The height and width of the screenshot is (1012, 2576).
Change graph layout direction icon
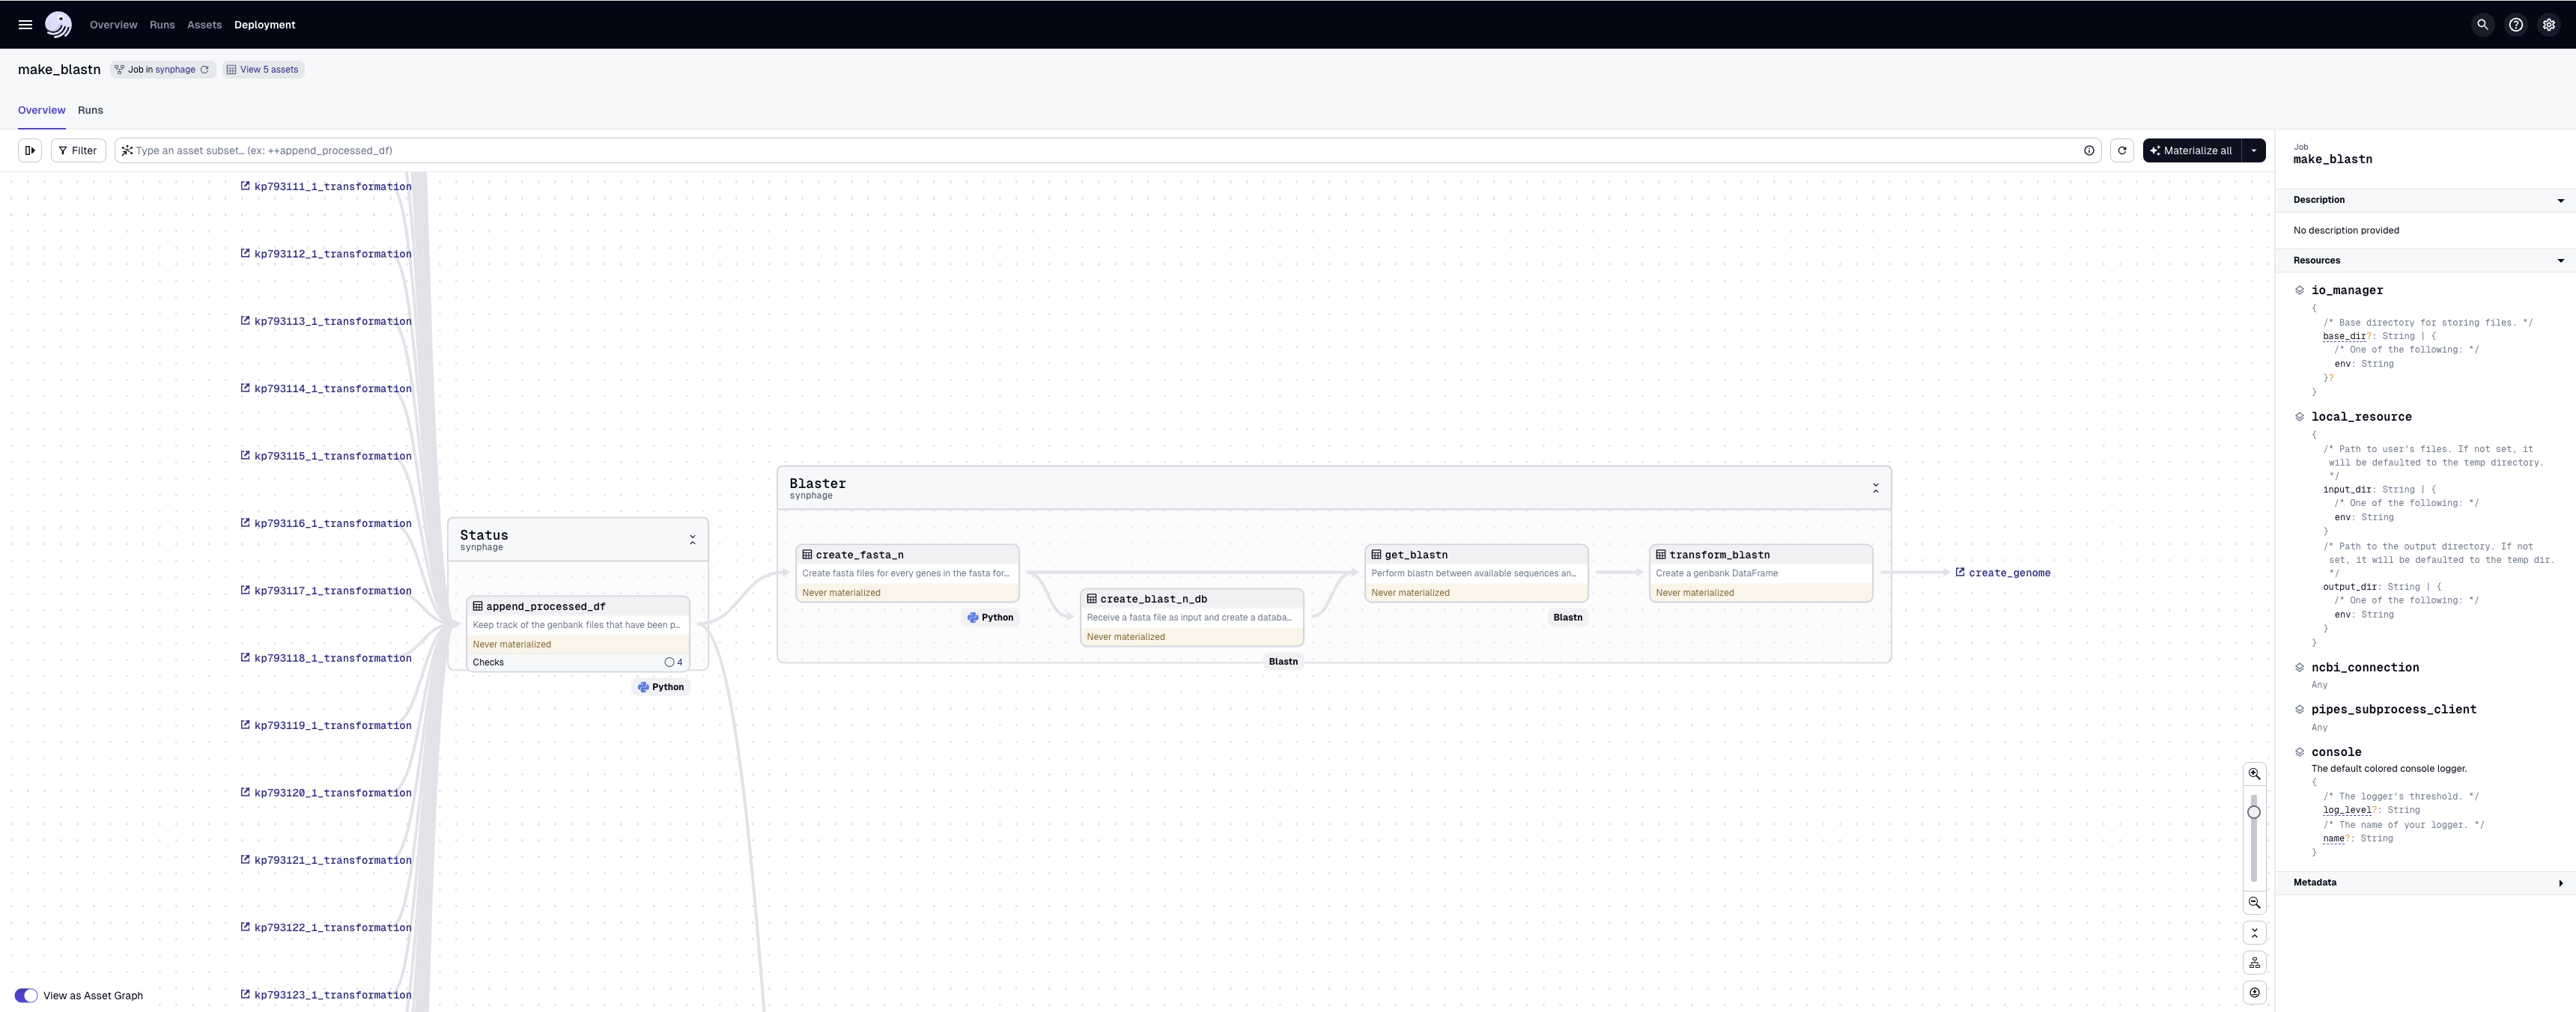[2254, 963]
